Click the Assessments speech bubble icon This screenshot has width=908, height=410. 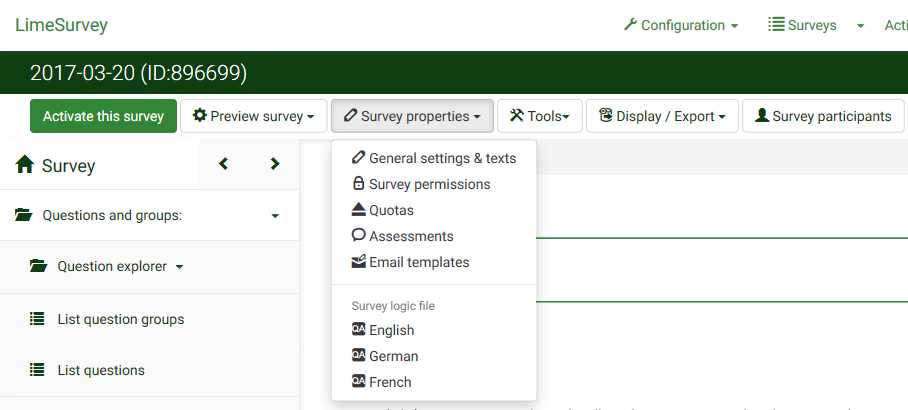(359, 236)
